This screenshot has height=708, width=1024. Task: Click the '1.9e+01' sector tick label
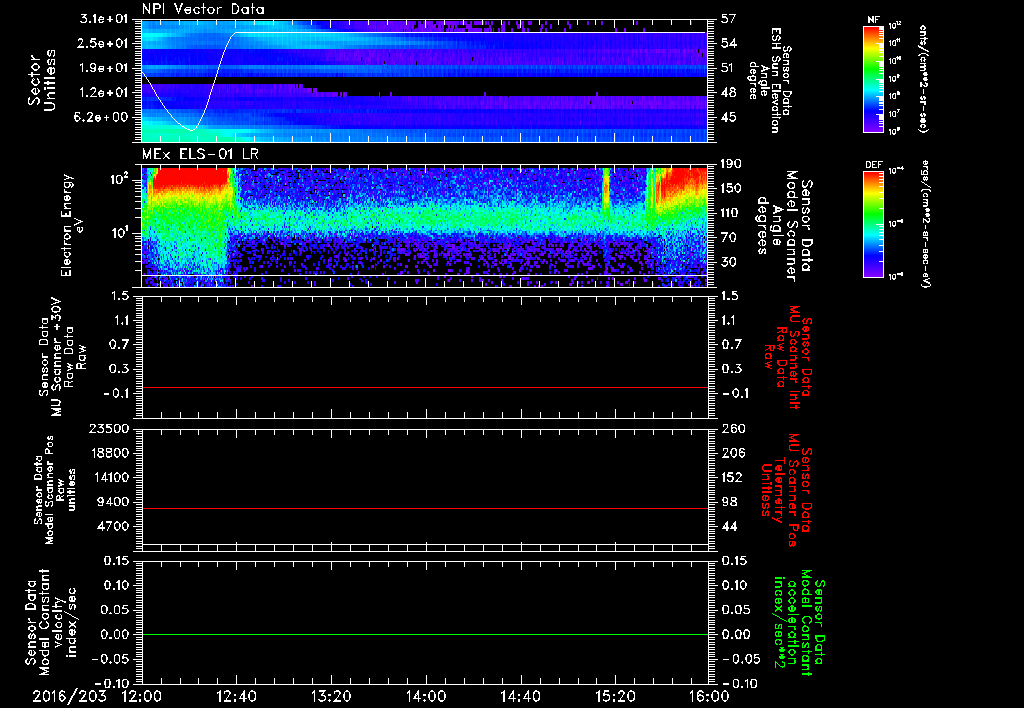[104, 68]
